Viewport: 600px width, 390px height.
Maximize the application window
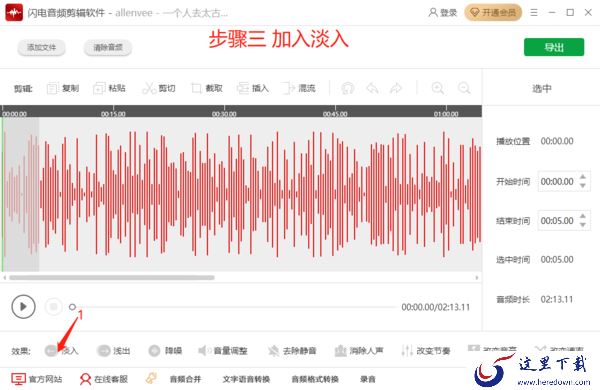click(570, 13)
